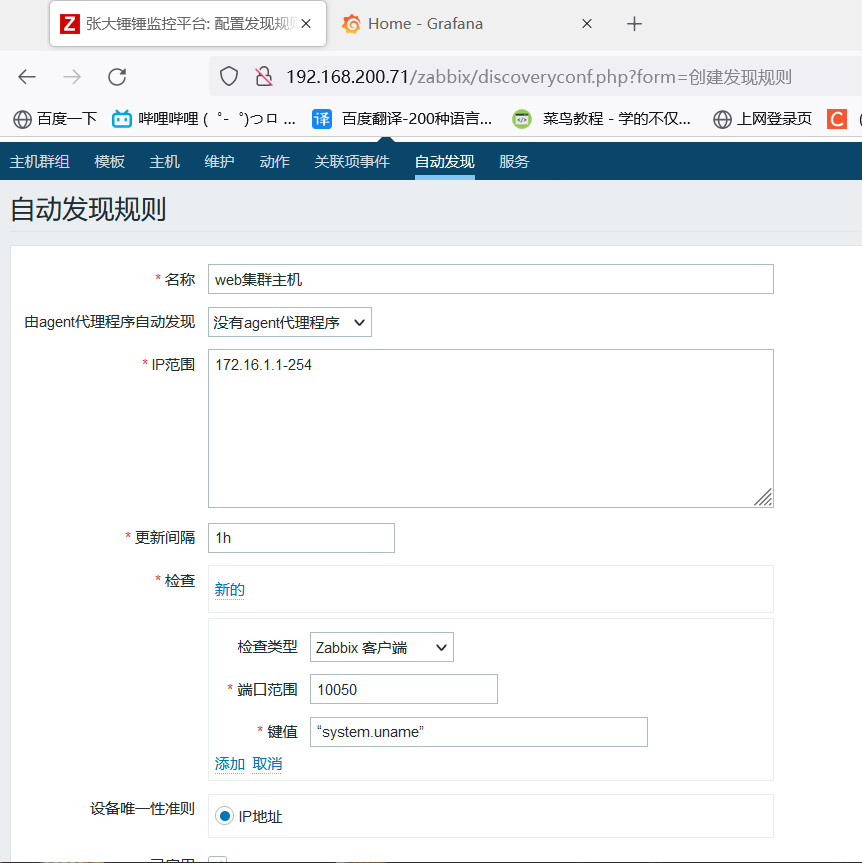Open the 上网登录页 bookmark
Screen dimensions: 862x863
click(762, 119)
